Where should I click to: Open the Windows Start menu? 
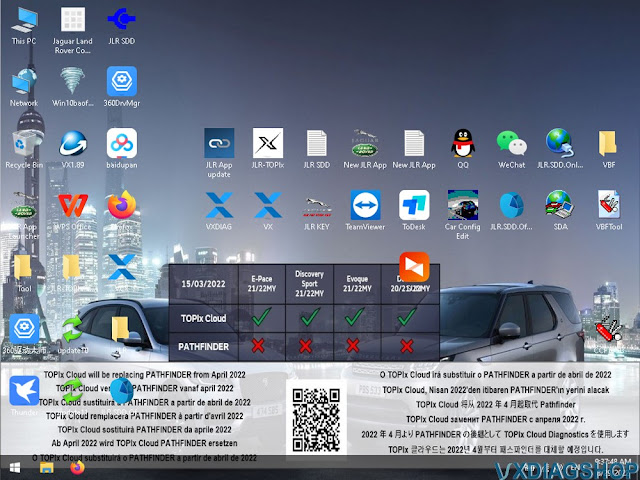click(x=15, y=468)
